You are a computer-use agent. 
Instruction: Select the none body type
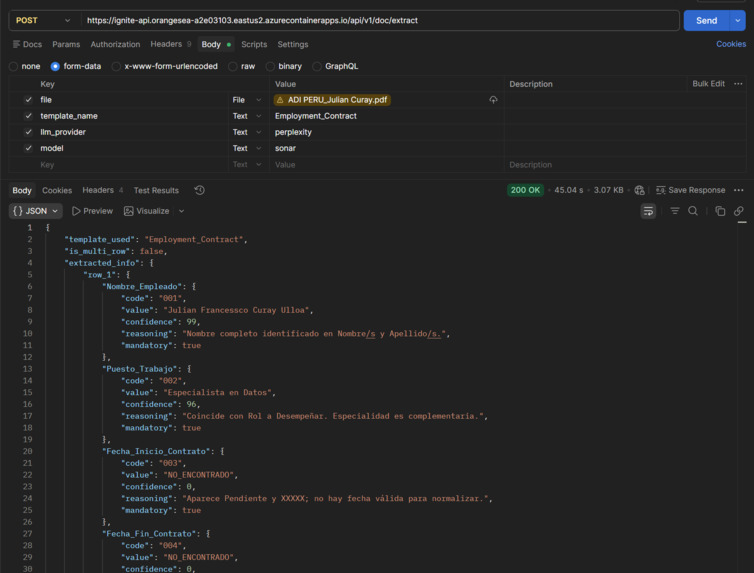pos(13,66)
